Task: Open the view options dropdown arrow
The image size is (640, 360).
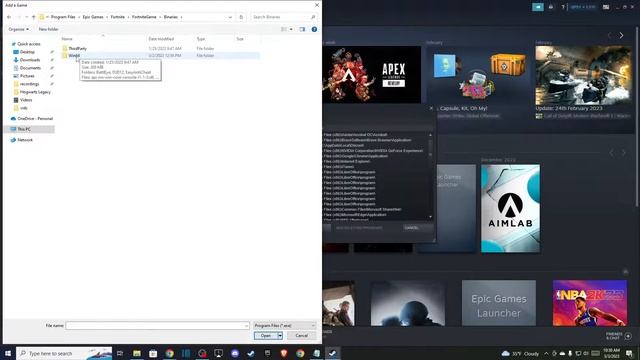Action: [x=291, y=29]
